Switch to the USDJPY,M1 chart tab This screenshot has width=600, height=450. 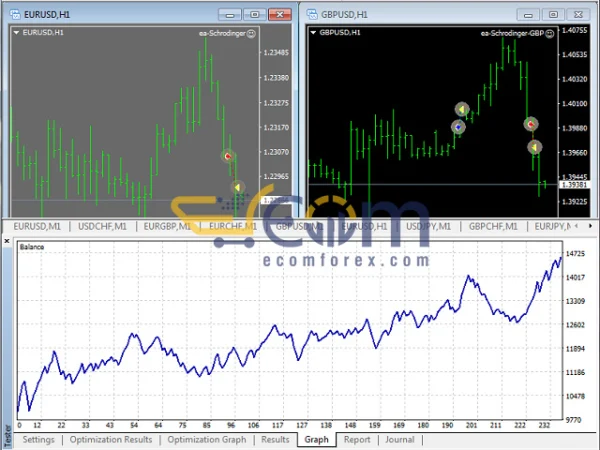(x=428, y=227)
